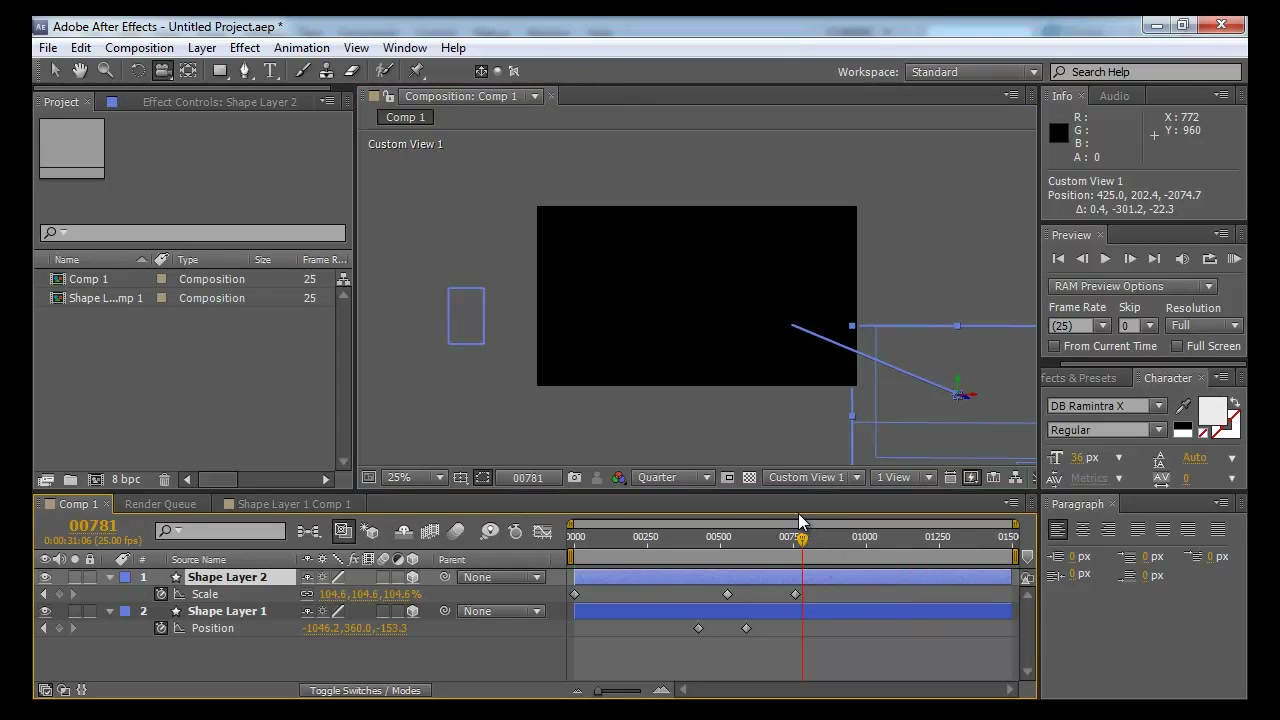The width and height of the screenshot is (1280, 720).
Task: Open the 1 View layout dropdown
Action: (x=904, y=478)
